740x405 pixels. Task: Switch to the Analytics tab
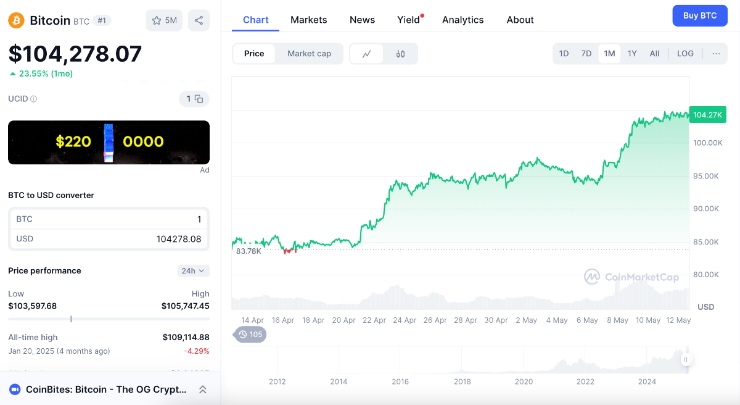462,20
